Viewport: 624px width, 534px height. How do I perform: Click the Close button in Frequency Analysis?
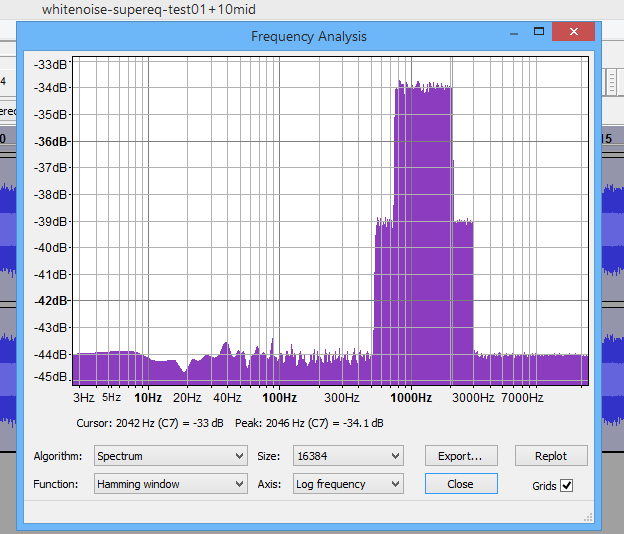461,483
